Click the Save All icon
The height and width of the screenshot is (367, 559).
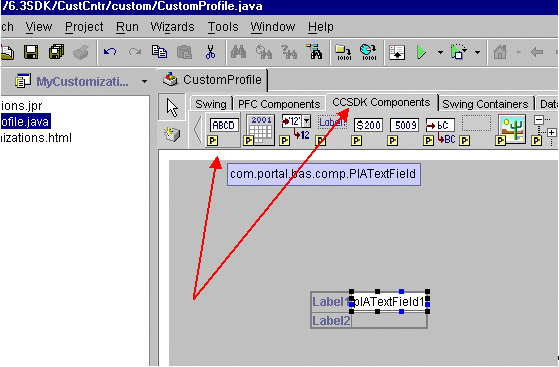point(56,52)
